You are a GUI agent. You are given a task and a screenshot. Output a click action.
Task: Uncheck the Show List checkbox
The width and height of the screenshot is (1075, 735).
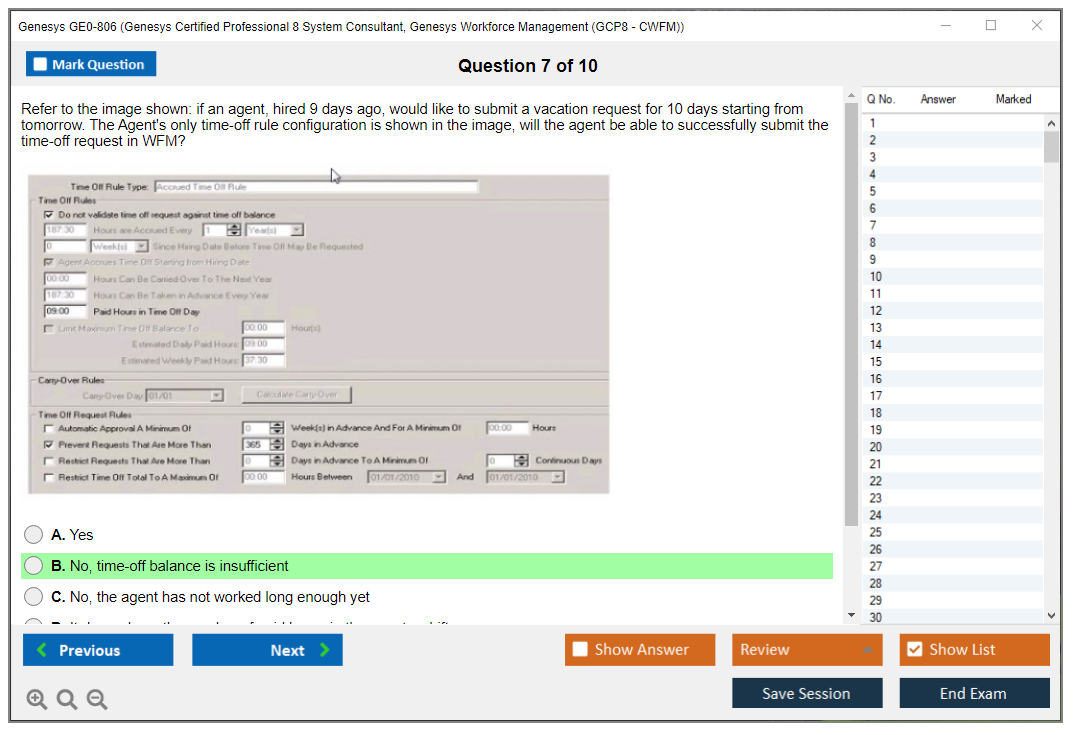[914, 650]
